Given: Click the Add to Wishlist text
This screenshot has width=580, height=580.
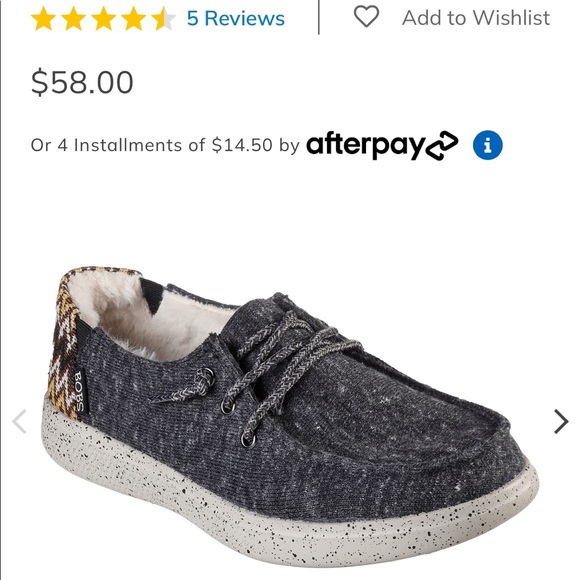Looking at the screenshot, I should pos(476,18).
